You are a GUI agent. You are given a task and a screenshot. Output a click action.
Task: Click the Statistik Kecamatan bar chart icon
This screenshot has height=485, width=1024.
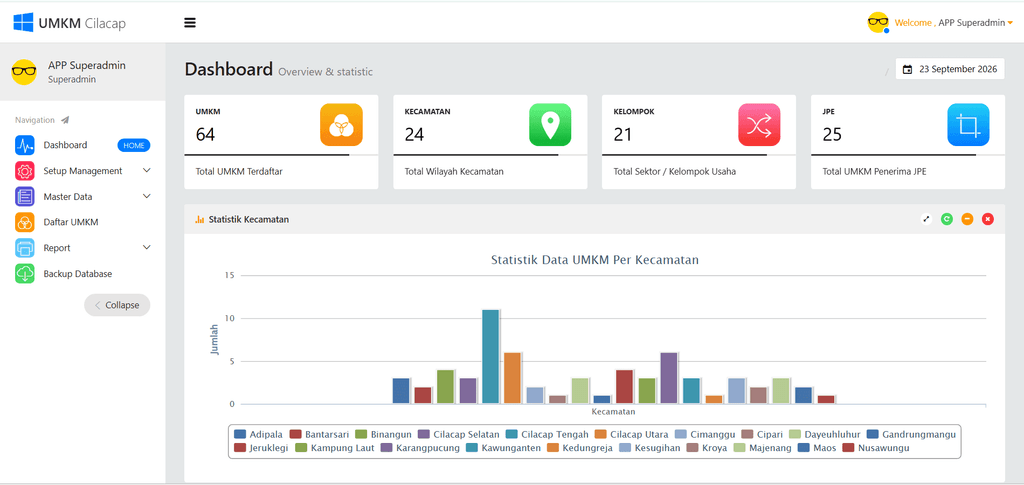point(200,220)
